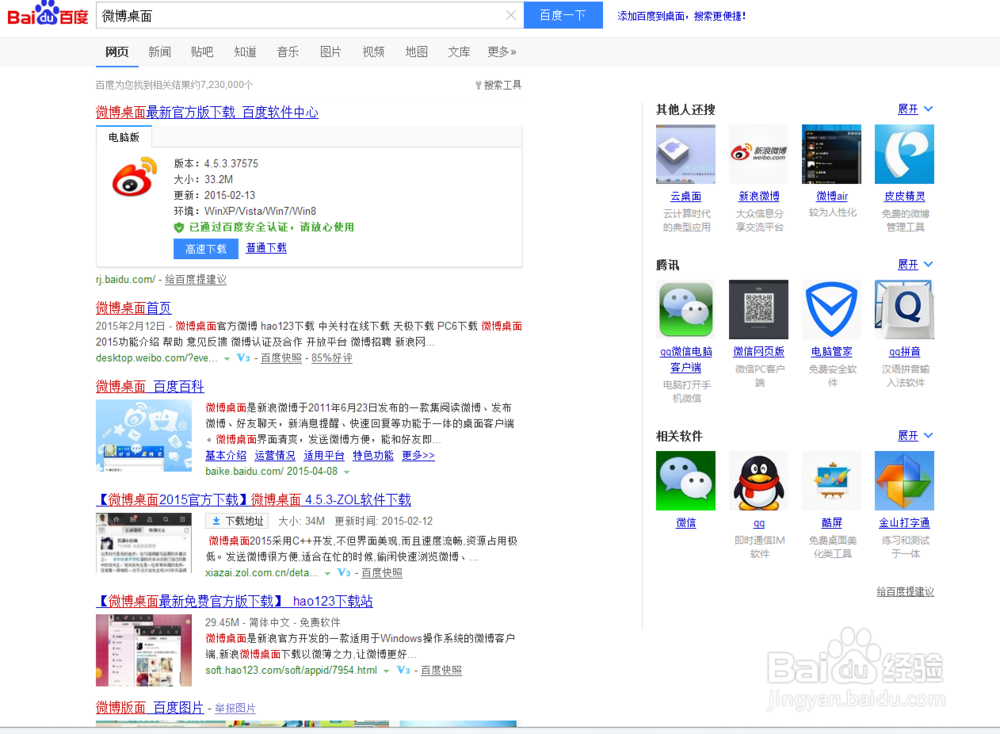
Task: Open the 微博桌面首页 result
Action: [x=133, y=308]
